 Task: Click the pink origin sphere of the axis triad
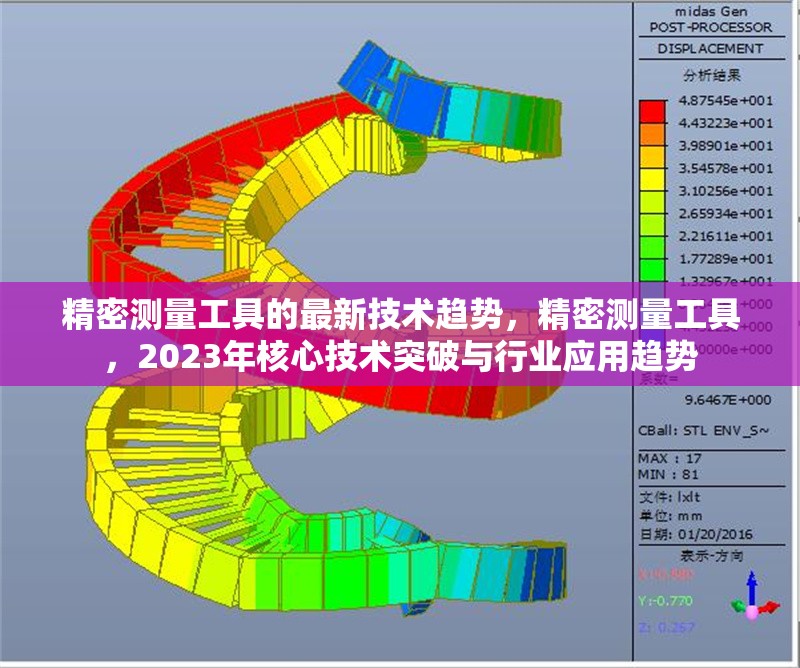(x=752, y=612)
